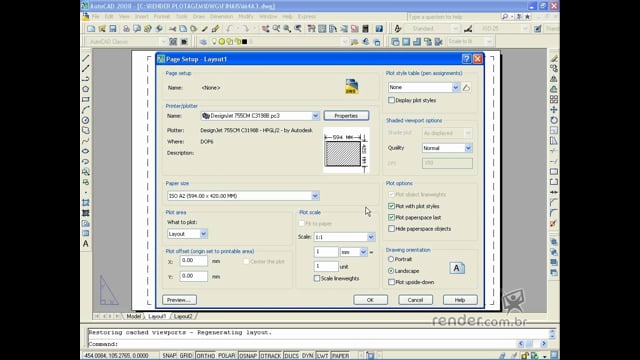The image size is (640, 360).
Task: Open the Layer Properties Manager icon
Action: [203, 42]
